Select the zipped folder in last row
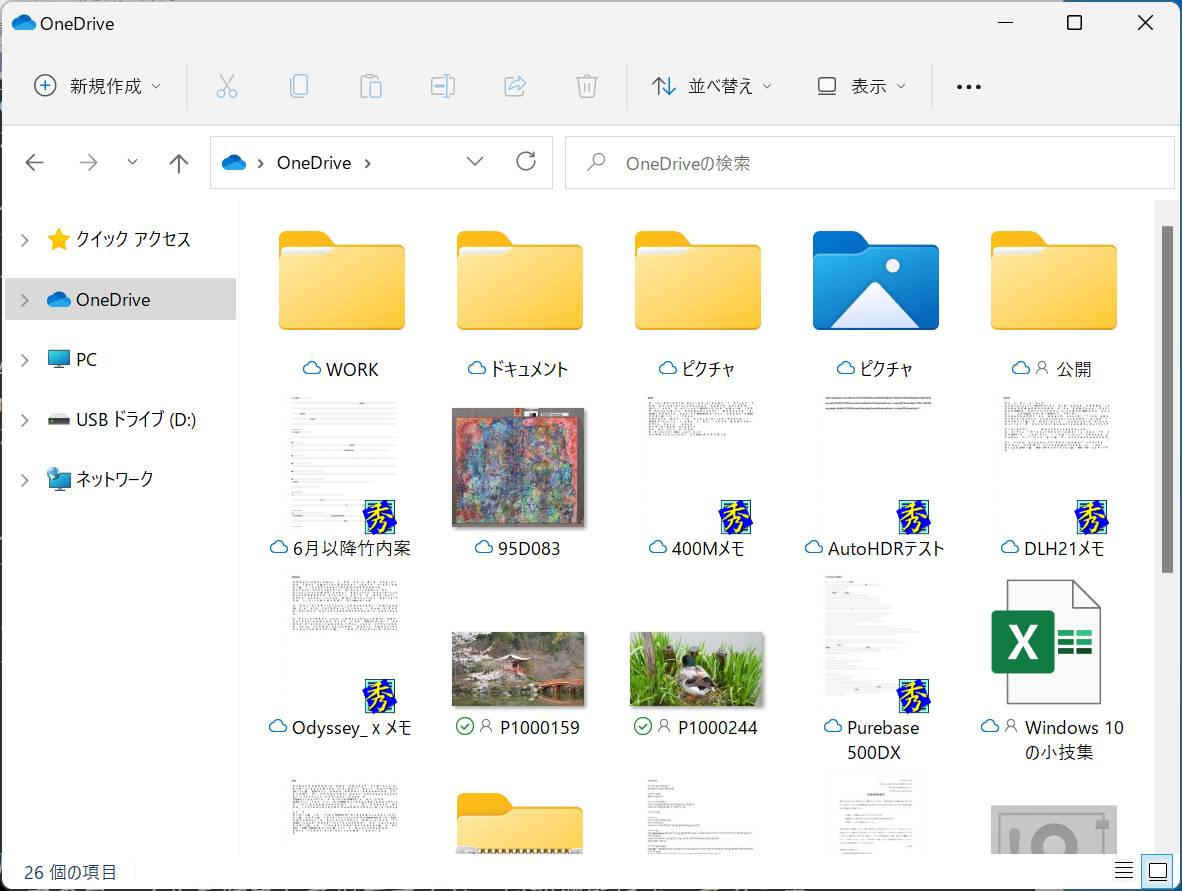Viewport: 1182px width, 891px height. click(x=519, y=823)
